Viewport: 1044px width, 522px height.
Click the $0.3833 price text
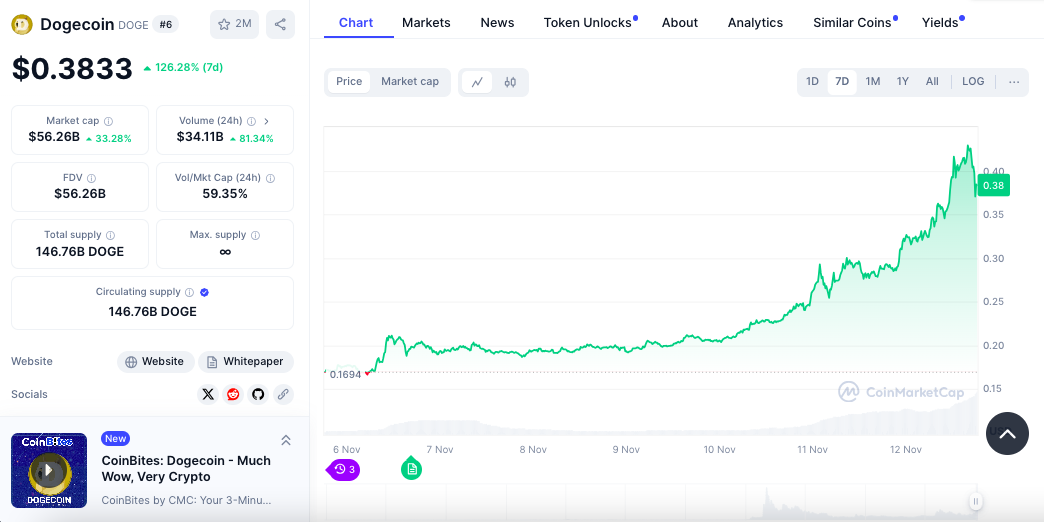coord(73,69)
